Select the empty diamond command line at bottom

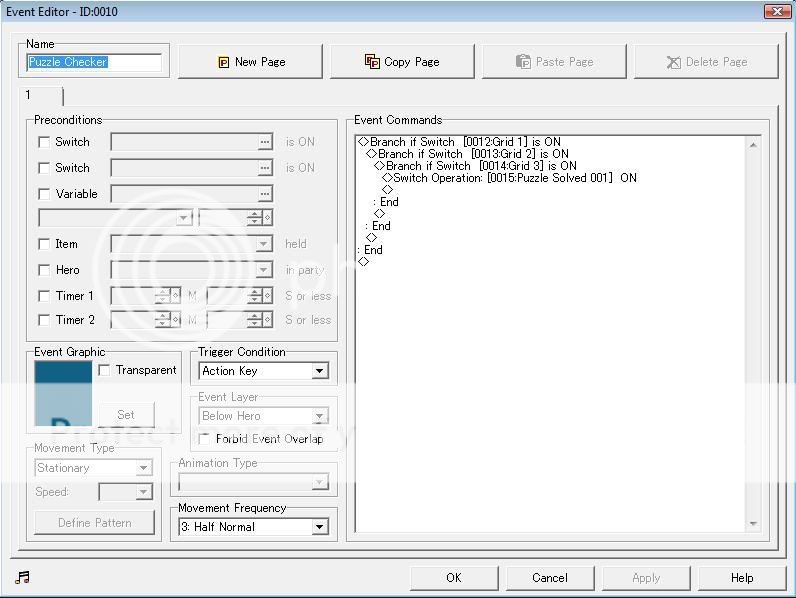tap(364, 262)
